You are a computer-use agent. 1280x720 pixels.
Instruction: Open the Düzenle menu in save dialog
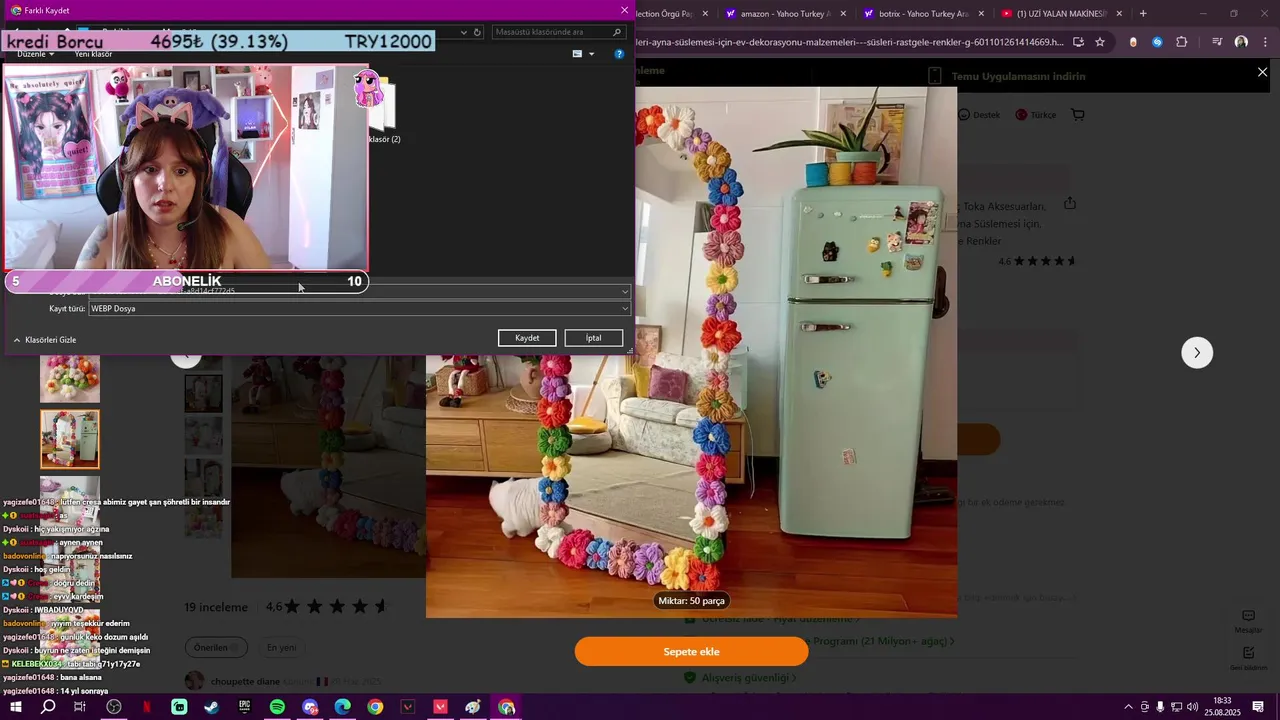(36, 54)
